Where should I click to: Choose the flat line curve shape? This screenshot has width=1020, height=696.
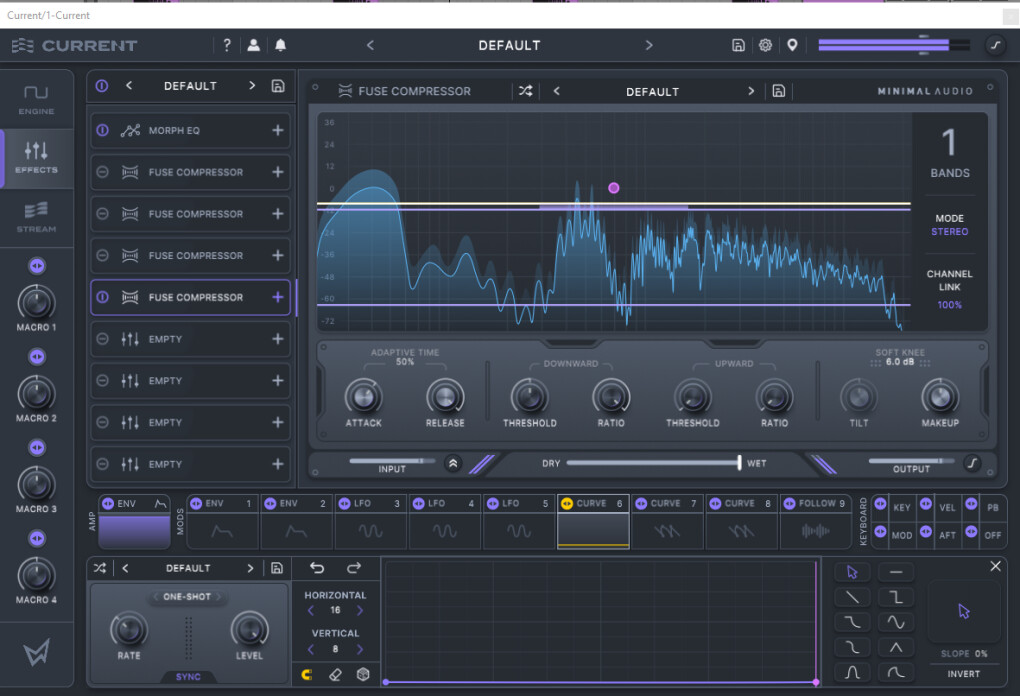[896, 572]
